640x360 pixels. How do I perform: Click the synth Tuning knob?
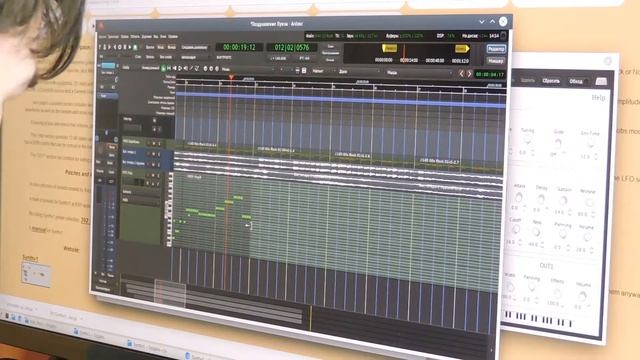pos(527,140)
